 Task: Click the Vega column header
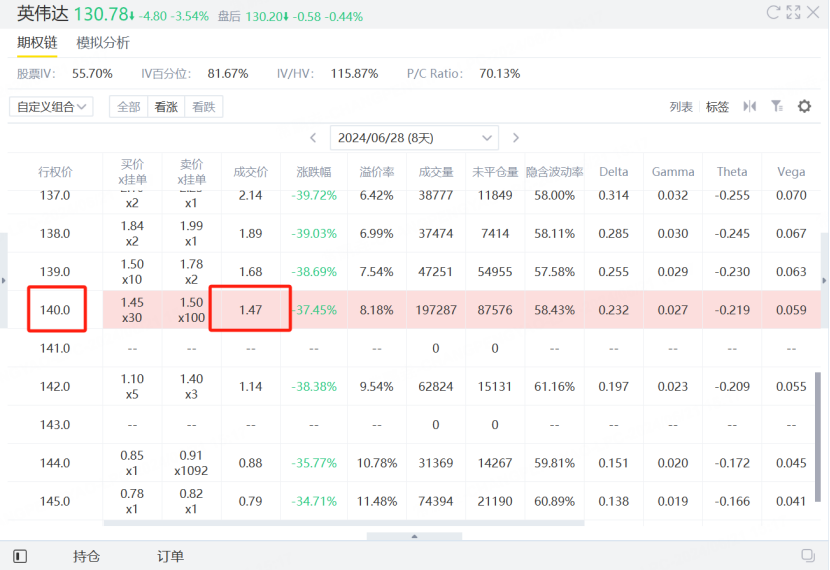point(791,172)
